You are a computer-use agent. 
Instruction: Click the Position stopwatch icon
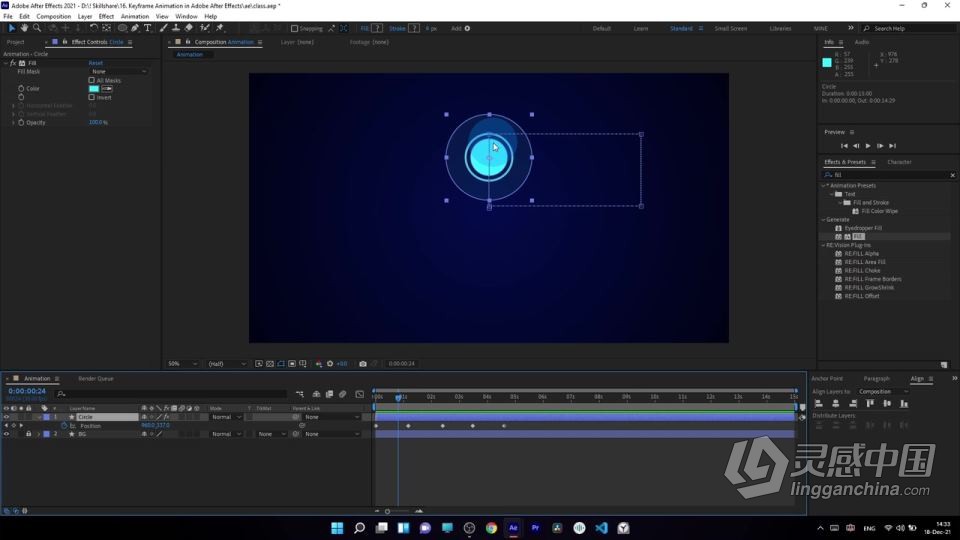(x=64, y=426)
